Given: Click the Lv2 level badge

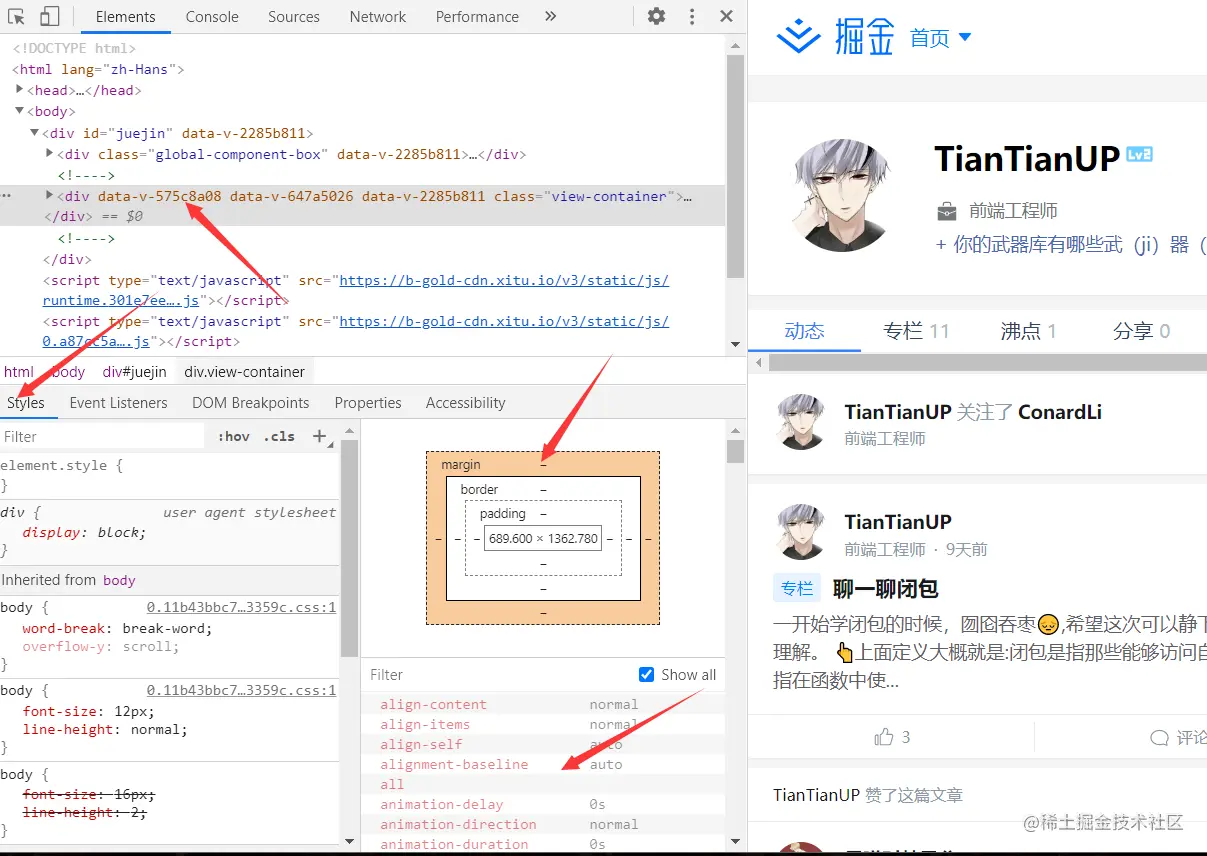Looking at the screenshot, I should click(x=1139, y=154).
